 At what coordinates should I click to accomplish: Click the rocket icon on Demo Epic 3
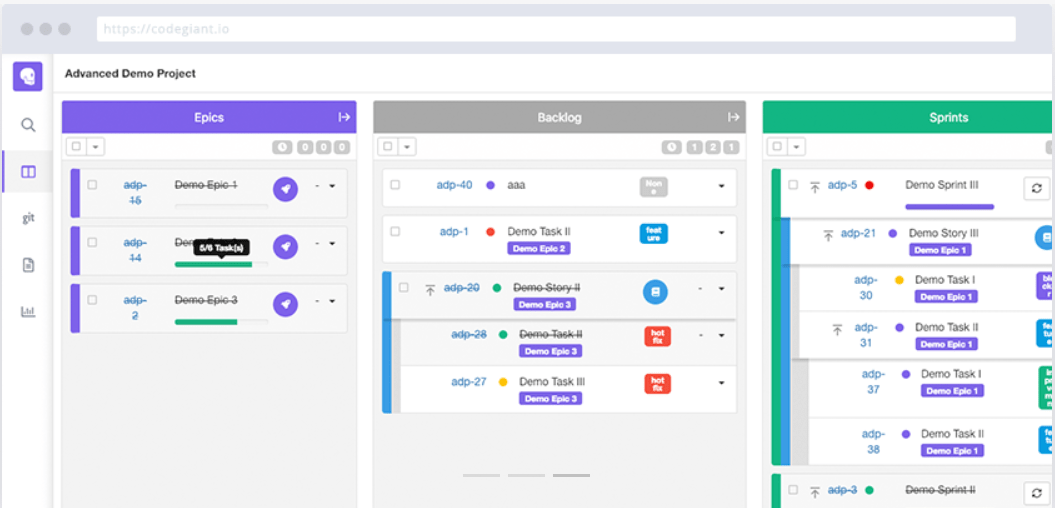(x=285, y=304)
